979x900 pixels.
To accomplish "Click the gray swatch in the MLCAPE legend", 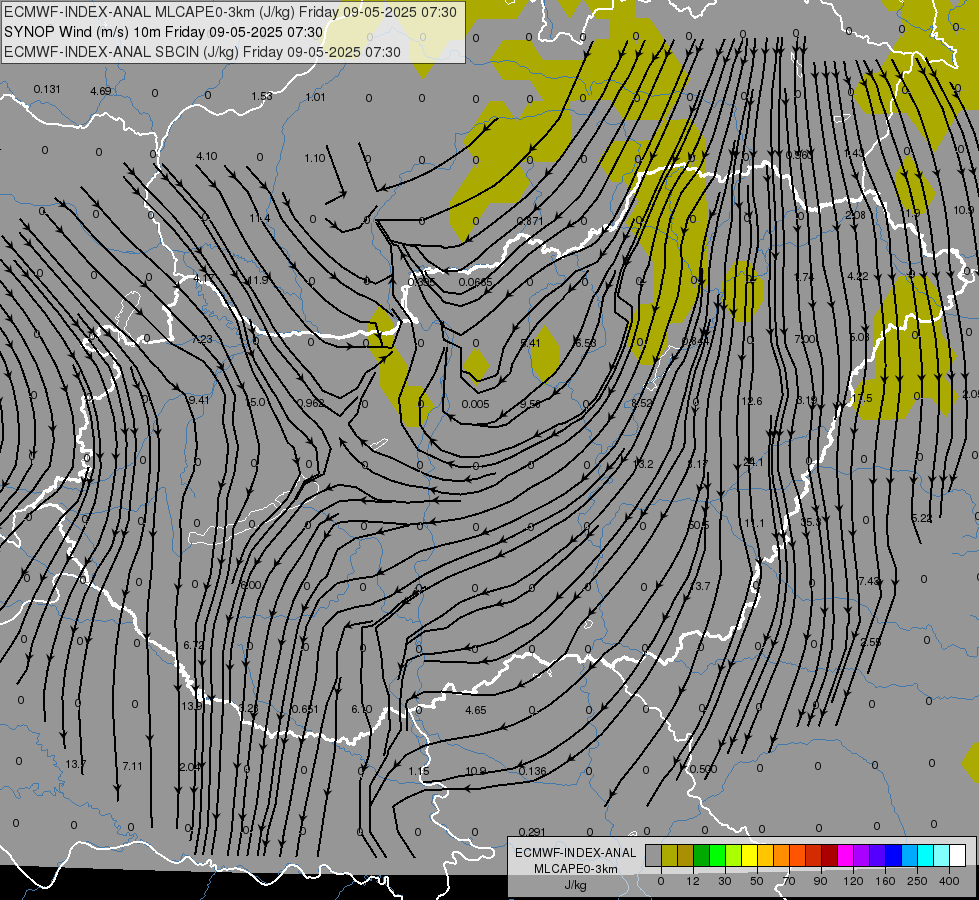I will click(654, 855).
